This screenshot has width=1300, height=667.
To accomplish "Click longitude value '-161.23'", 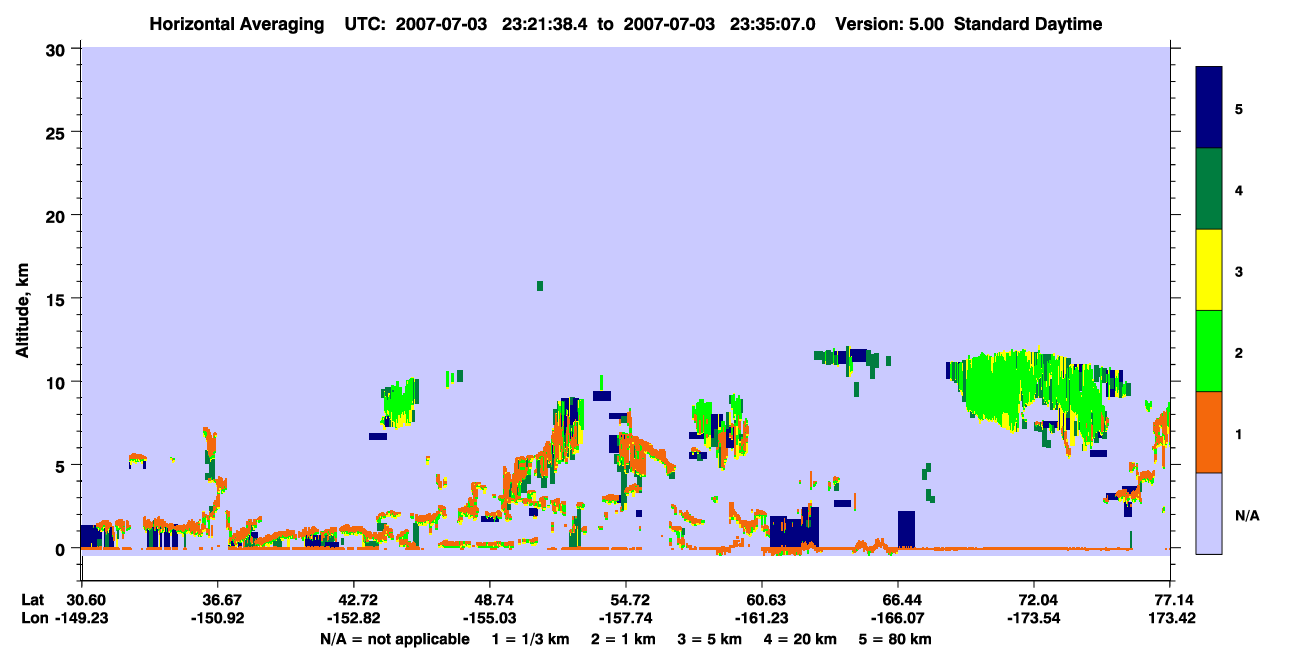I will coord(762,618).
